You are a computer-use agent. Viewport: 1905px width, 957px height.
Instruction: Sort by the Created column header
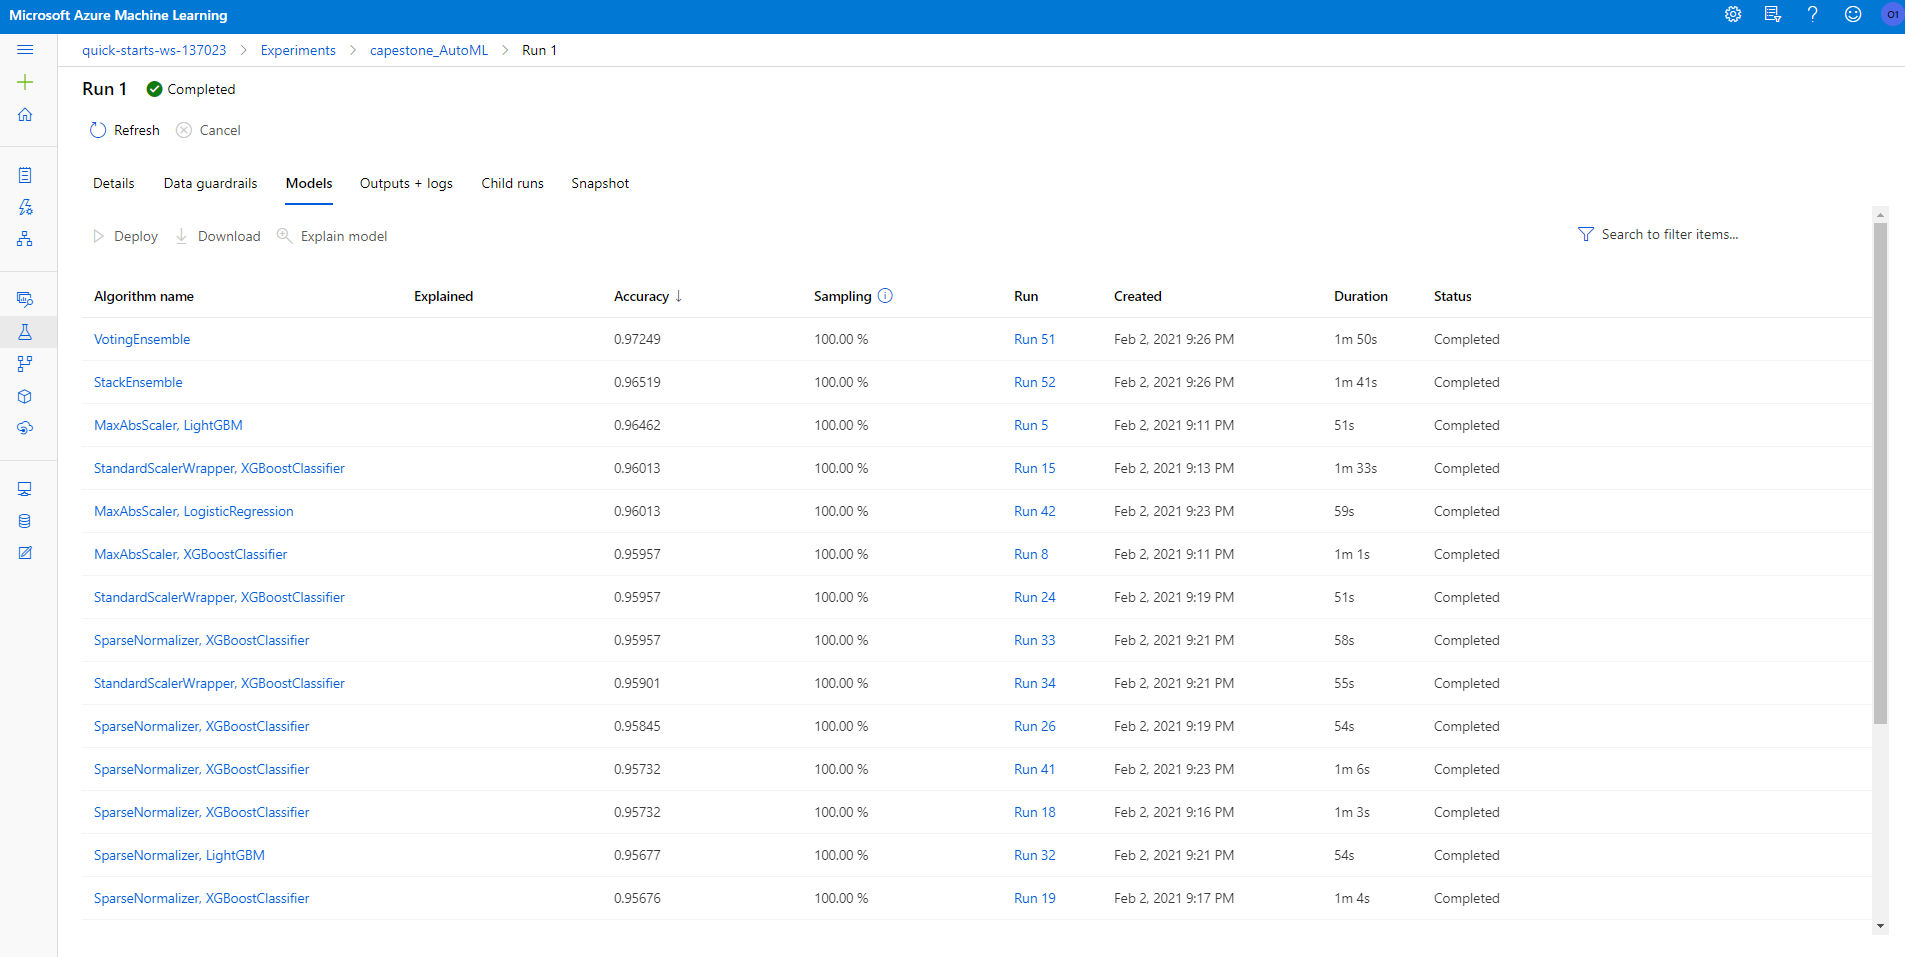tap(1138, 296)
